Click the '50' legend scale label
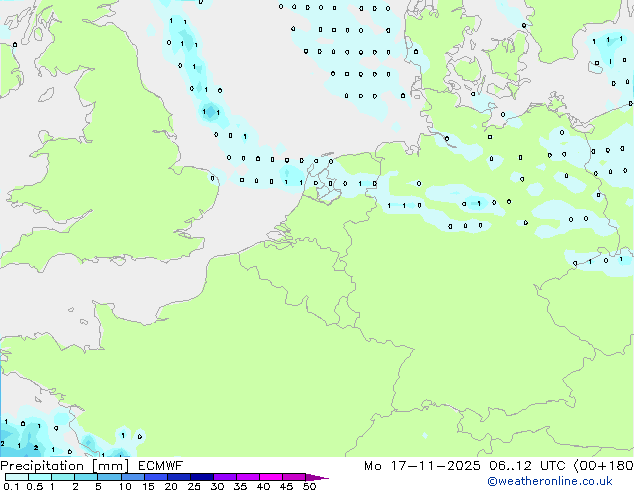 coord(309,486)
